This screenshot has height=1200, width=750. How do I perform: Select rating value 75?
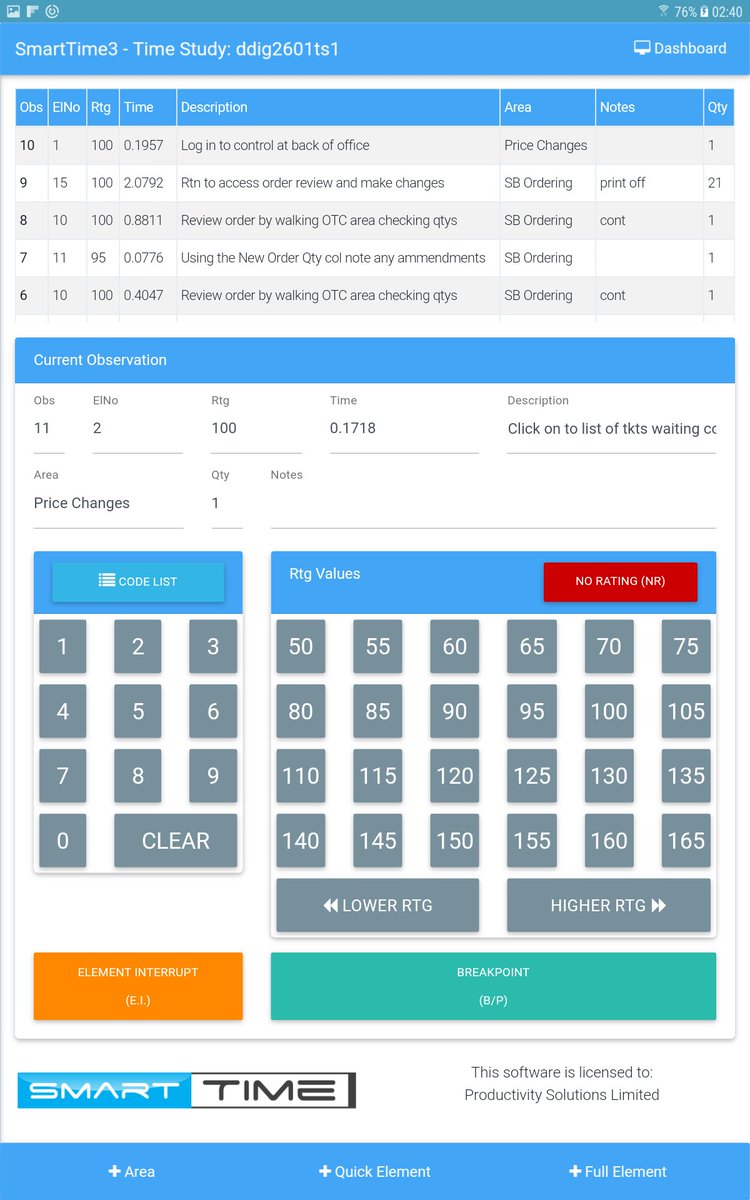686,646
